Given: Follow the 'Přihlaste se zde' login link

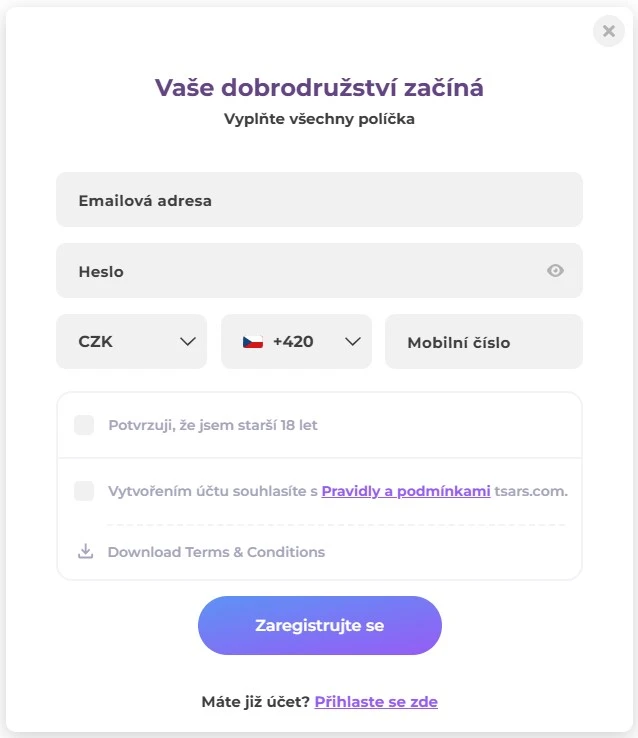Looking at the screenshot, I should click(x=376, y=702).
